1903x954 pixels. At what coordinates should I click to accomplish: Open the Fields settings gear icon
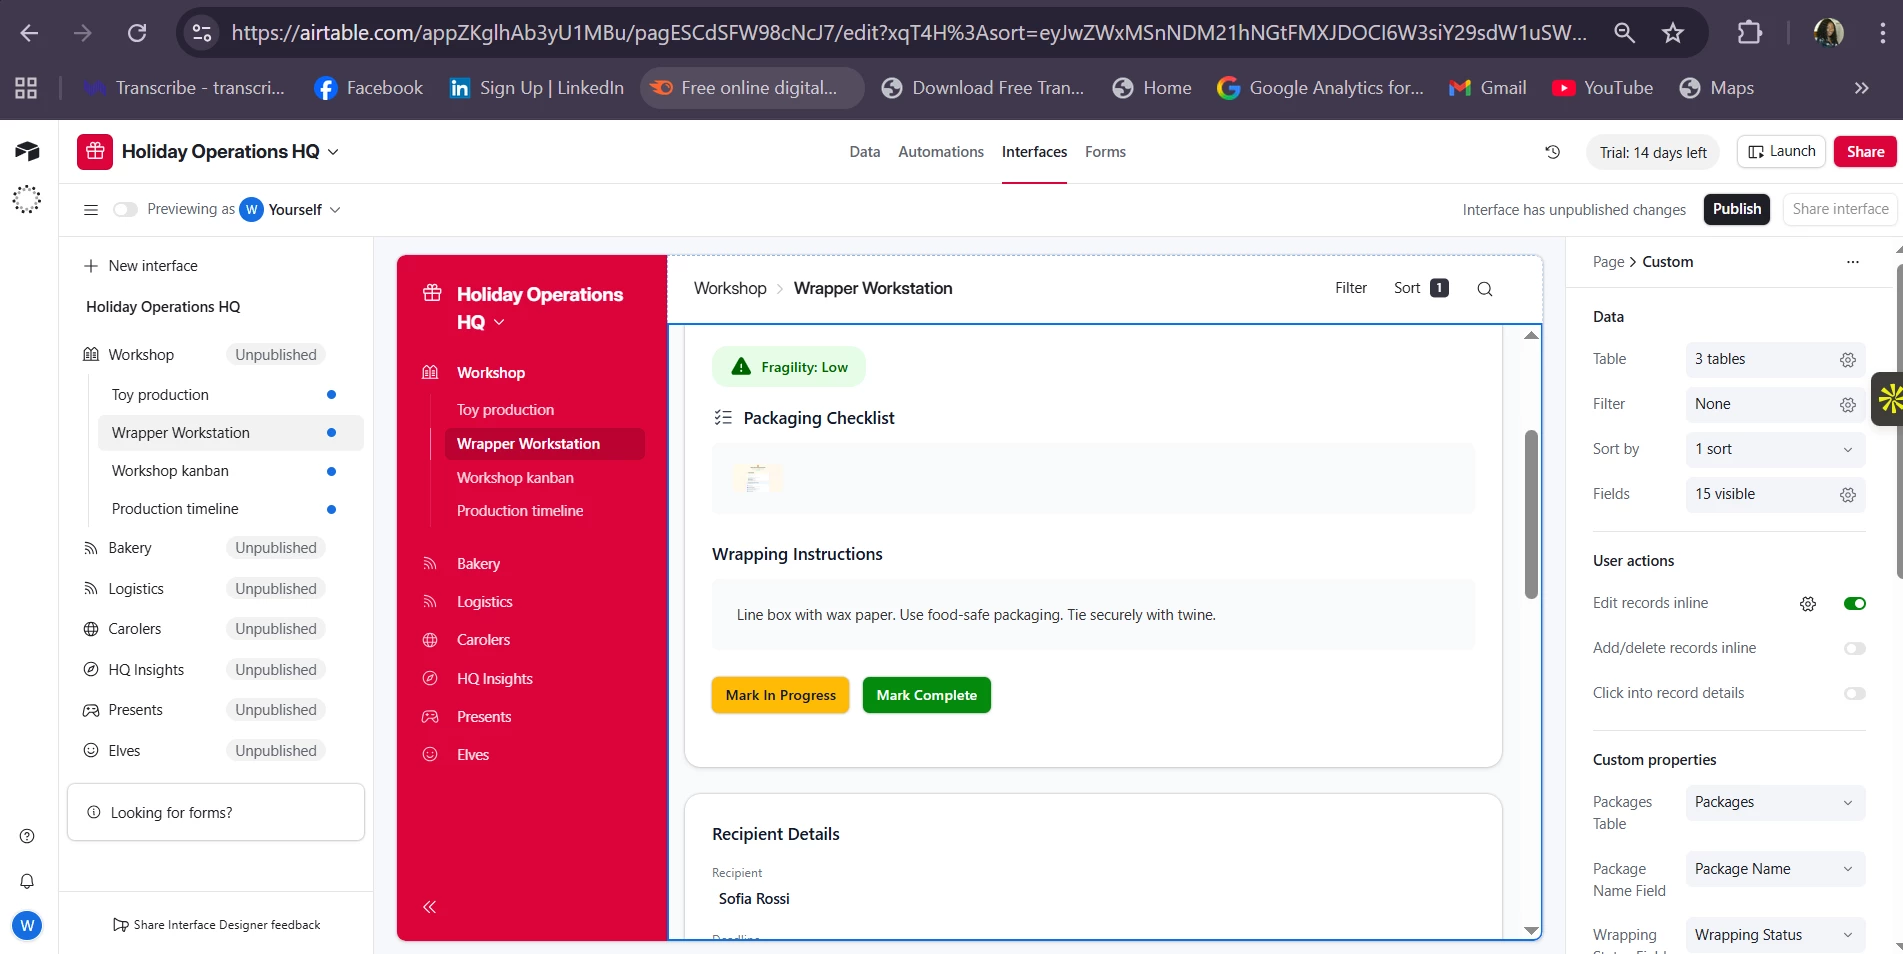1848,495
